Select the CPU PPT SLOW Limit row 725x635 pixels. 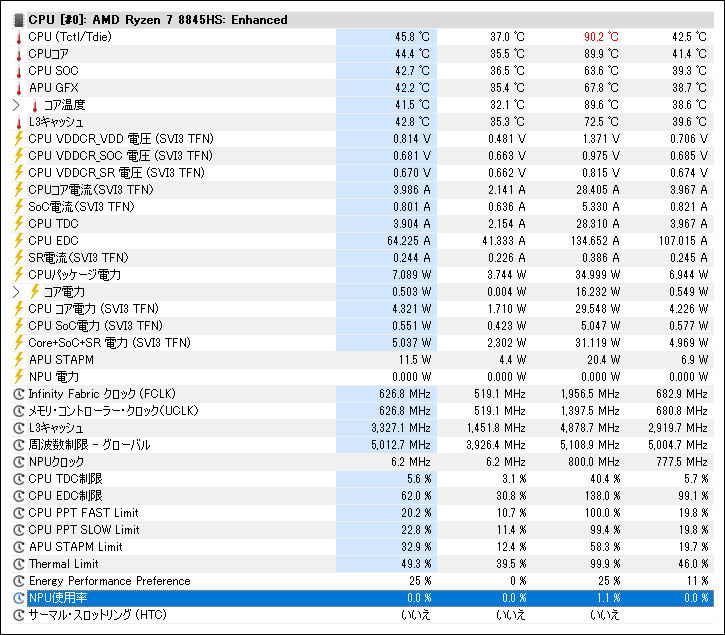[x=362, y=530]
